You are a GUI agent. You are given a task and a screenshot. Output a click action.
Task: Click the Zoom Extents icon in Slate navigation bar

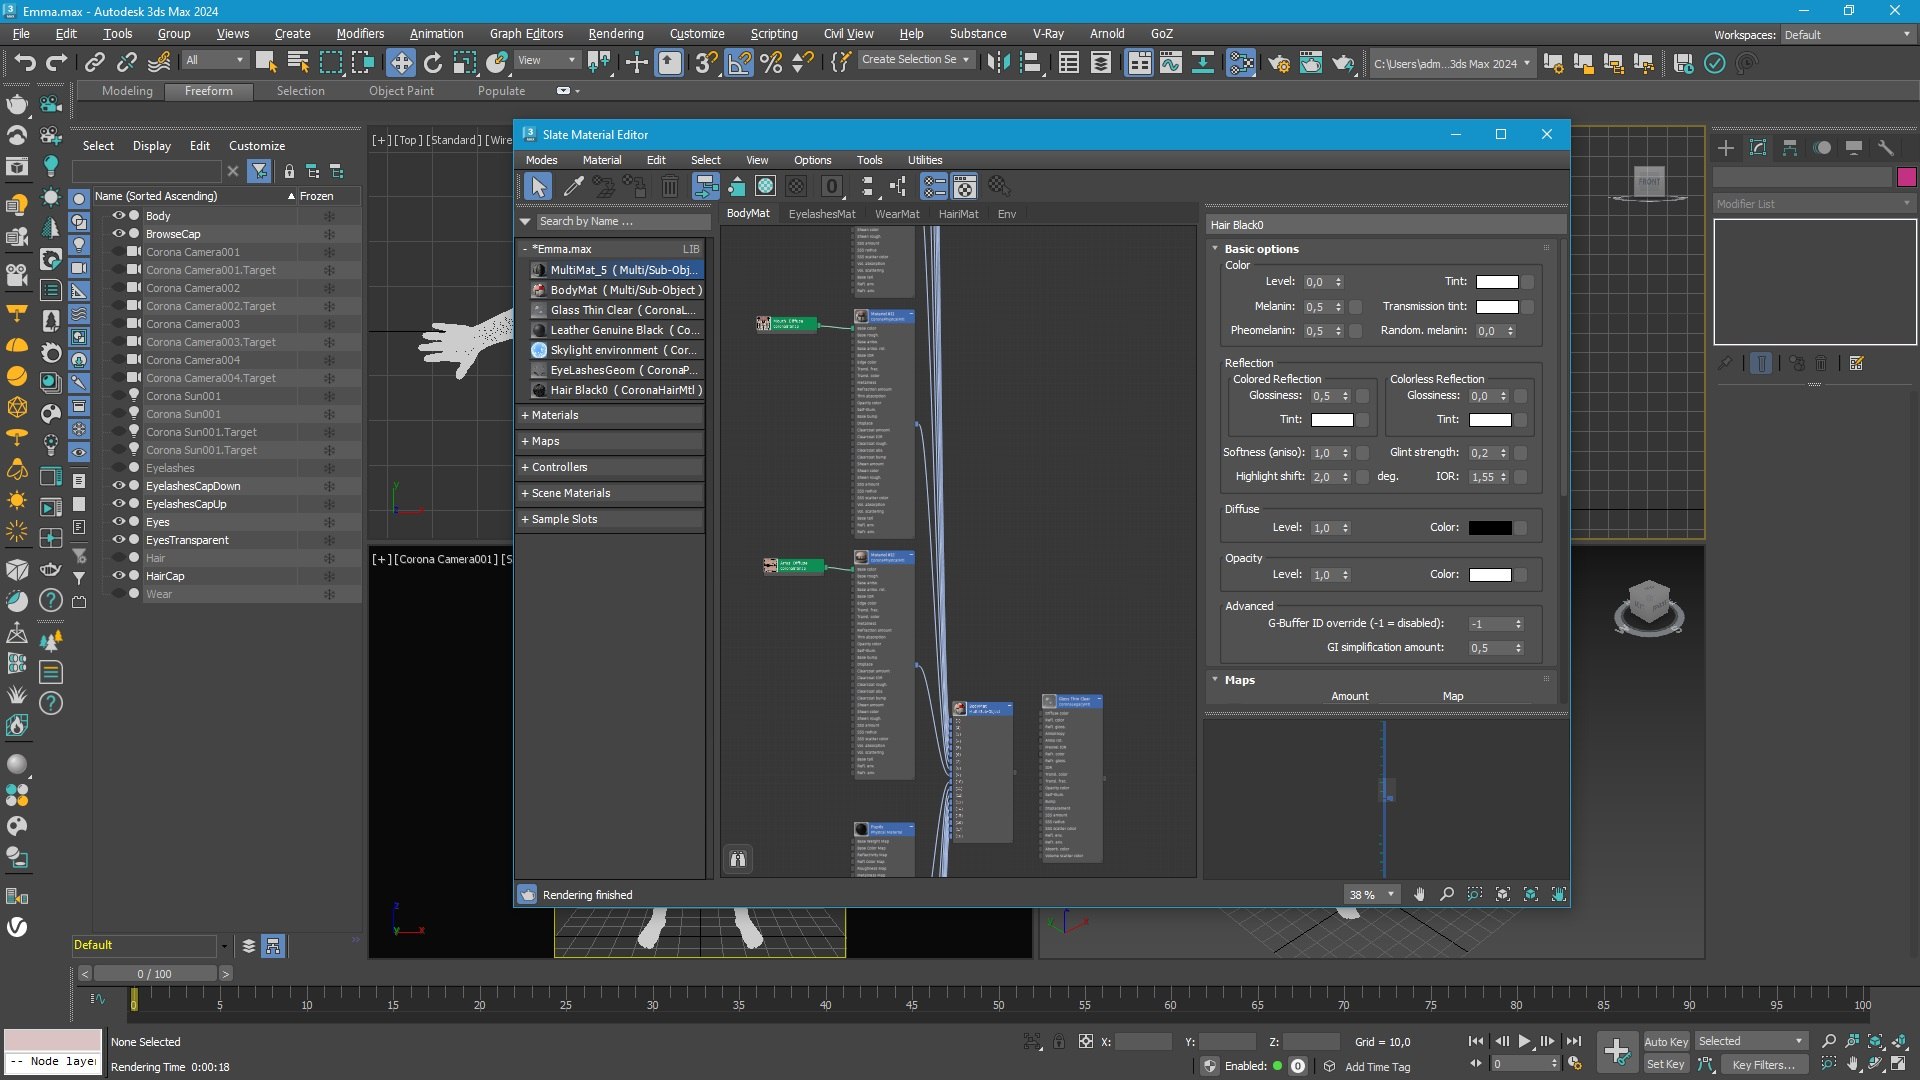[1503, 894]
